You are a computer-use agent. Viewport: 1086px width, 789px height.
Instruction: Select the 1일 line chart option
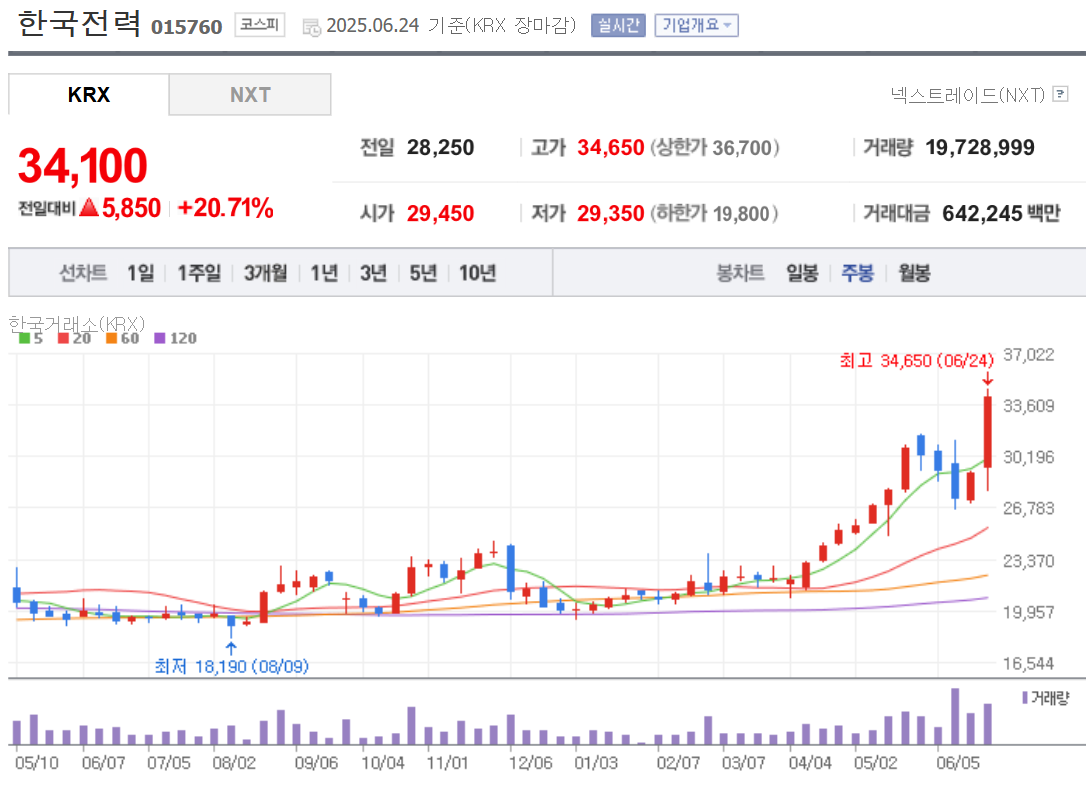[141, 273]
